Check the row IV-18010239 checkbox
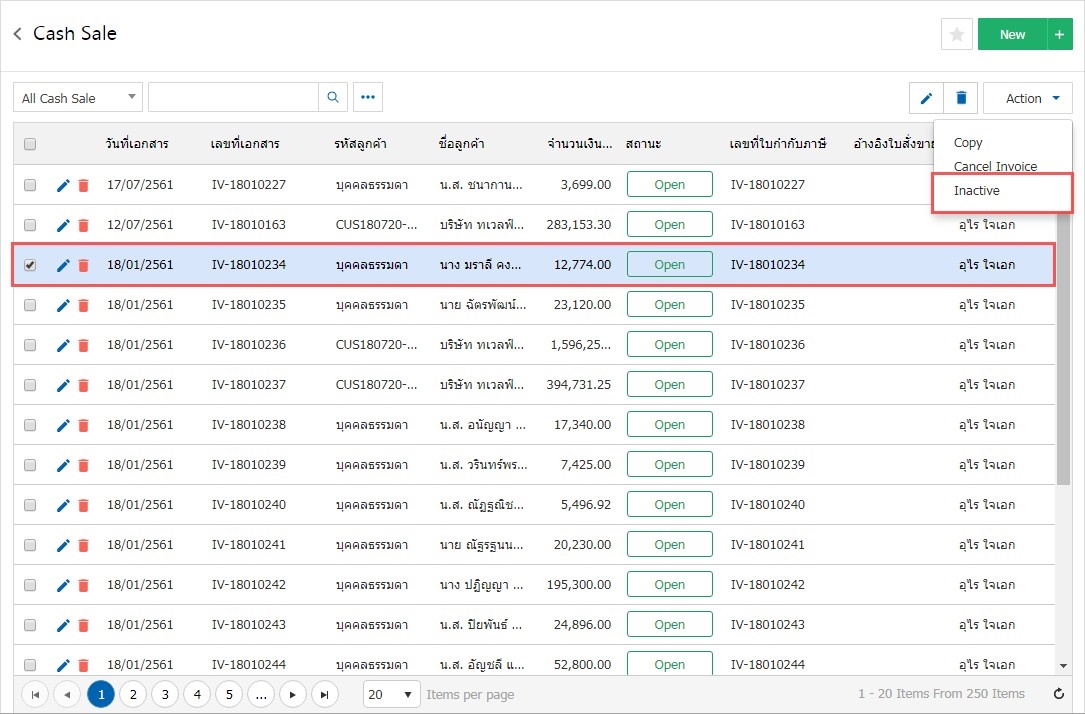The height and width of the screenshot is (714, 1085). [30, 465]
